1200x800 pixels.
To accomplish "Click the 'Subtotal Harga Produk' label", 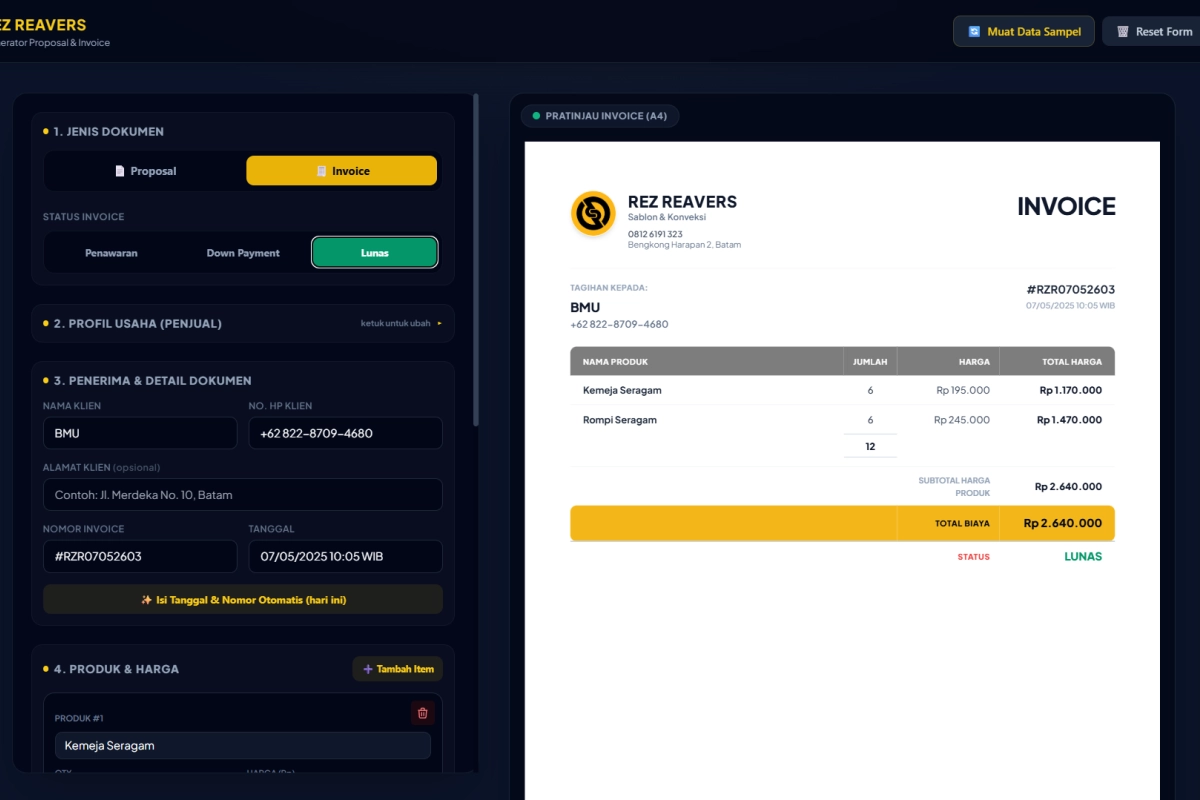I will [x=954, y=487].
